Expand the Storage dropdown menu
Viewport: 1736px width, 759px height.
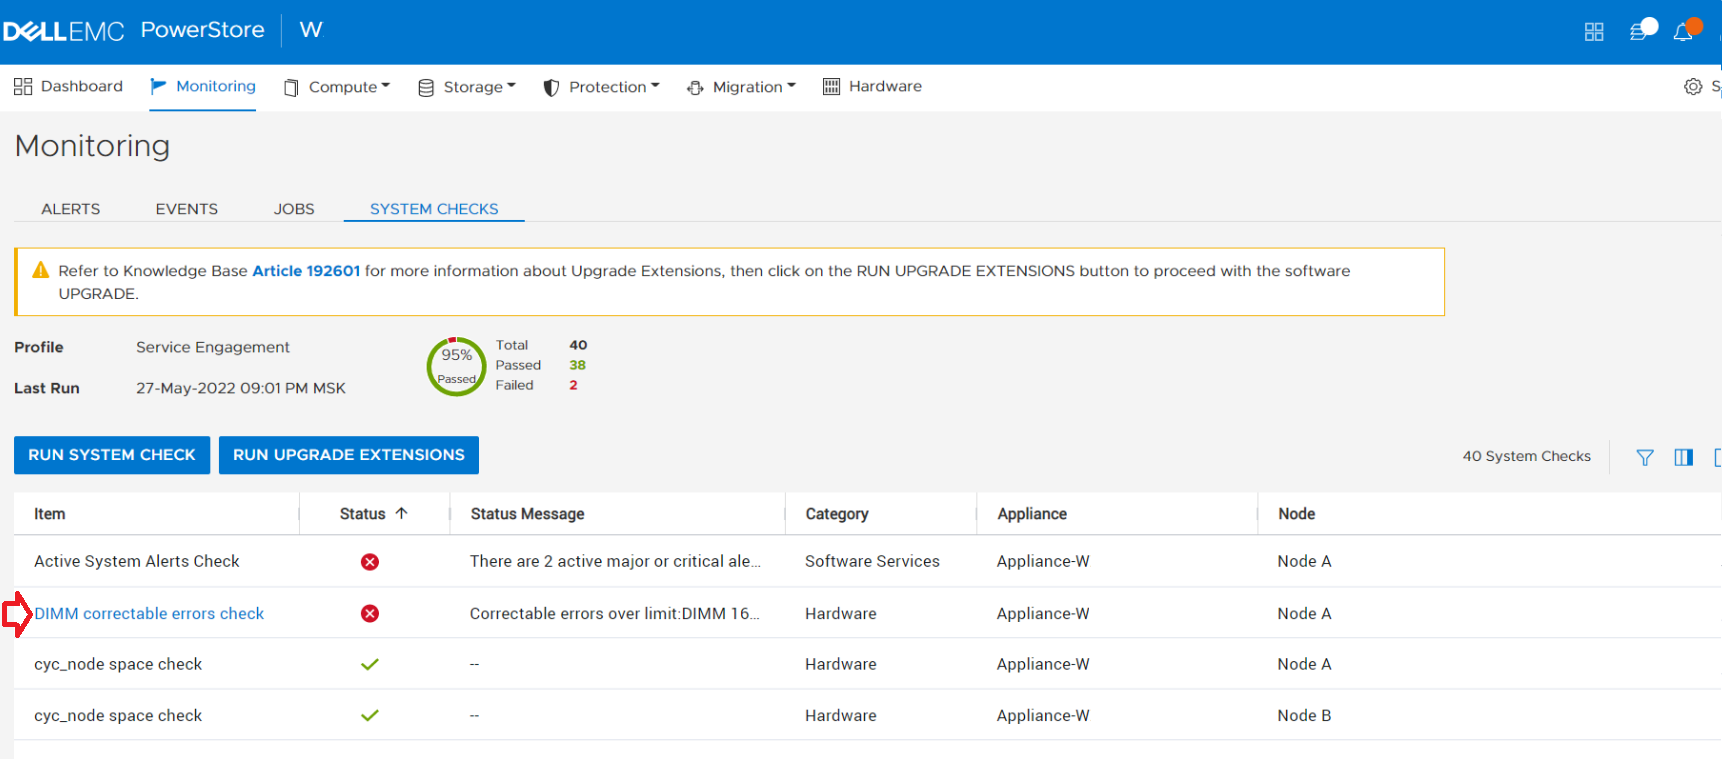pyautogui.click(x=467, y=87)
